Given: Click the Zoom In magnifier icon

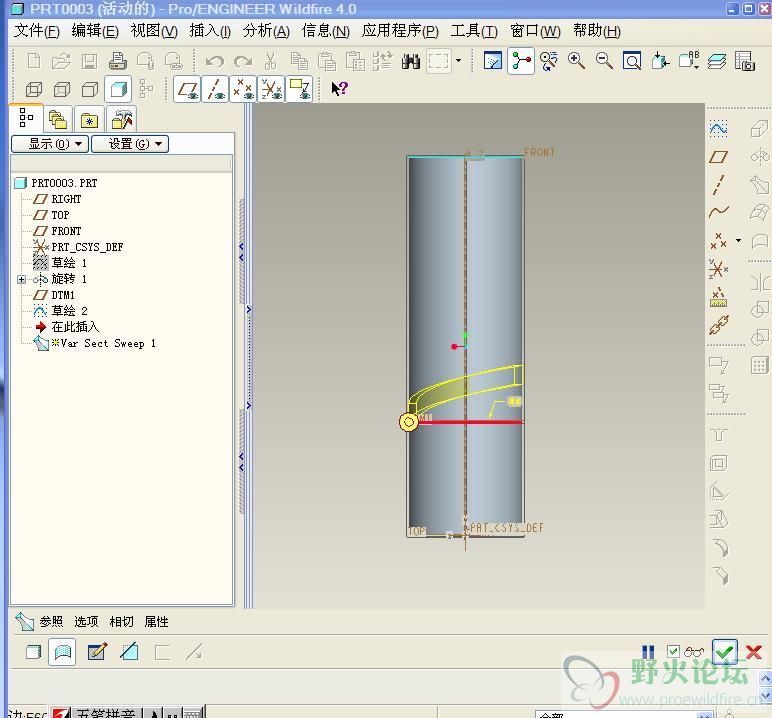Looking at the screenshot, I should click(576, 61).
